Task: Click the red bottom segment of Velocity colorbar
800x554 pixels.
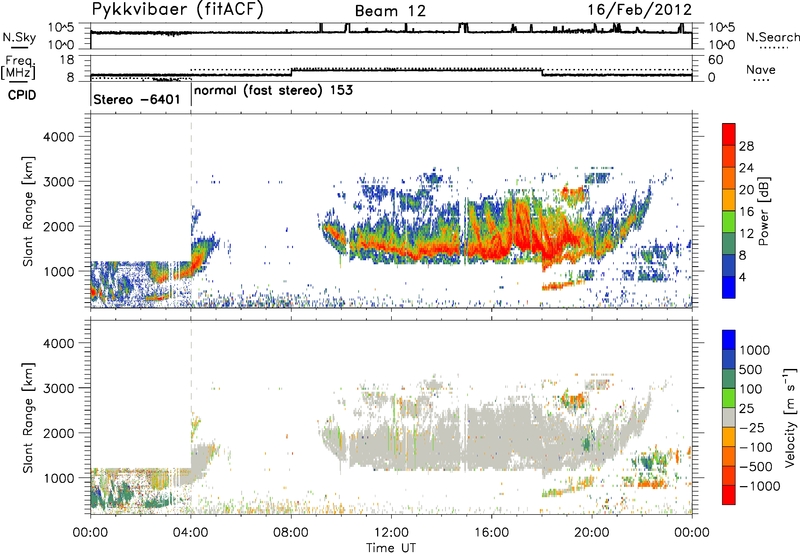Action: (x=729, y=495)
